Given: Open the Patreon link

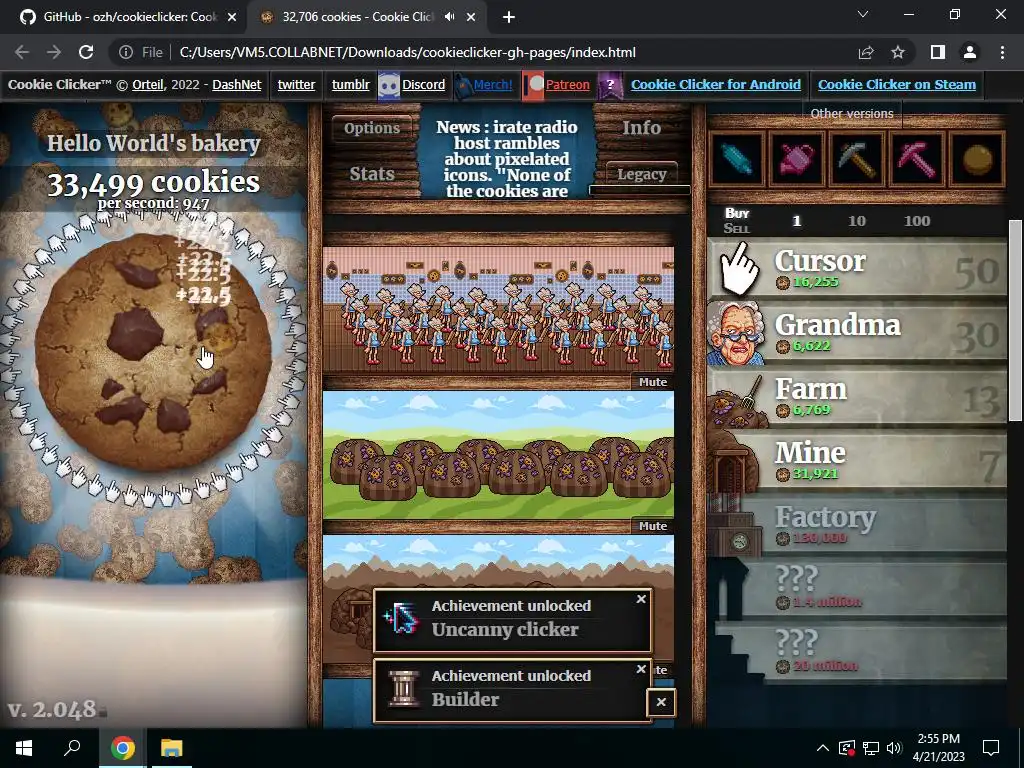Looking at the screenshot, I should coord(568,84).
